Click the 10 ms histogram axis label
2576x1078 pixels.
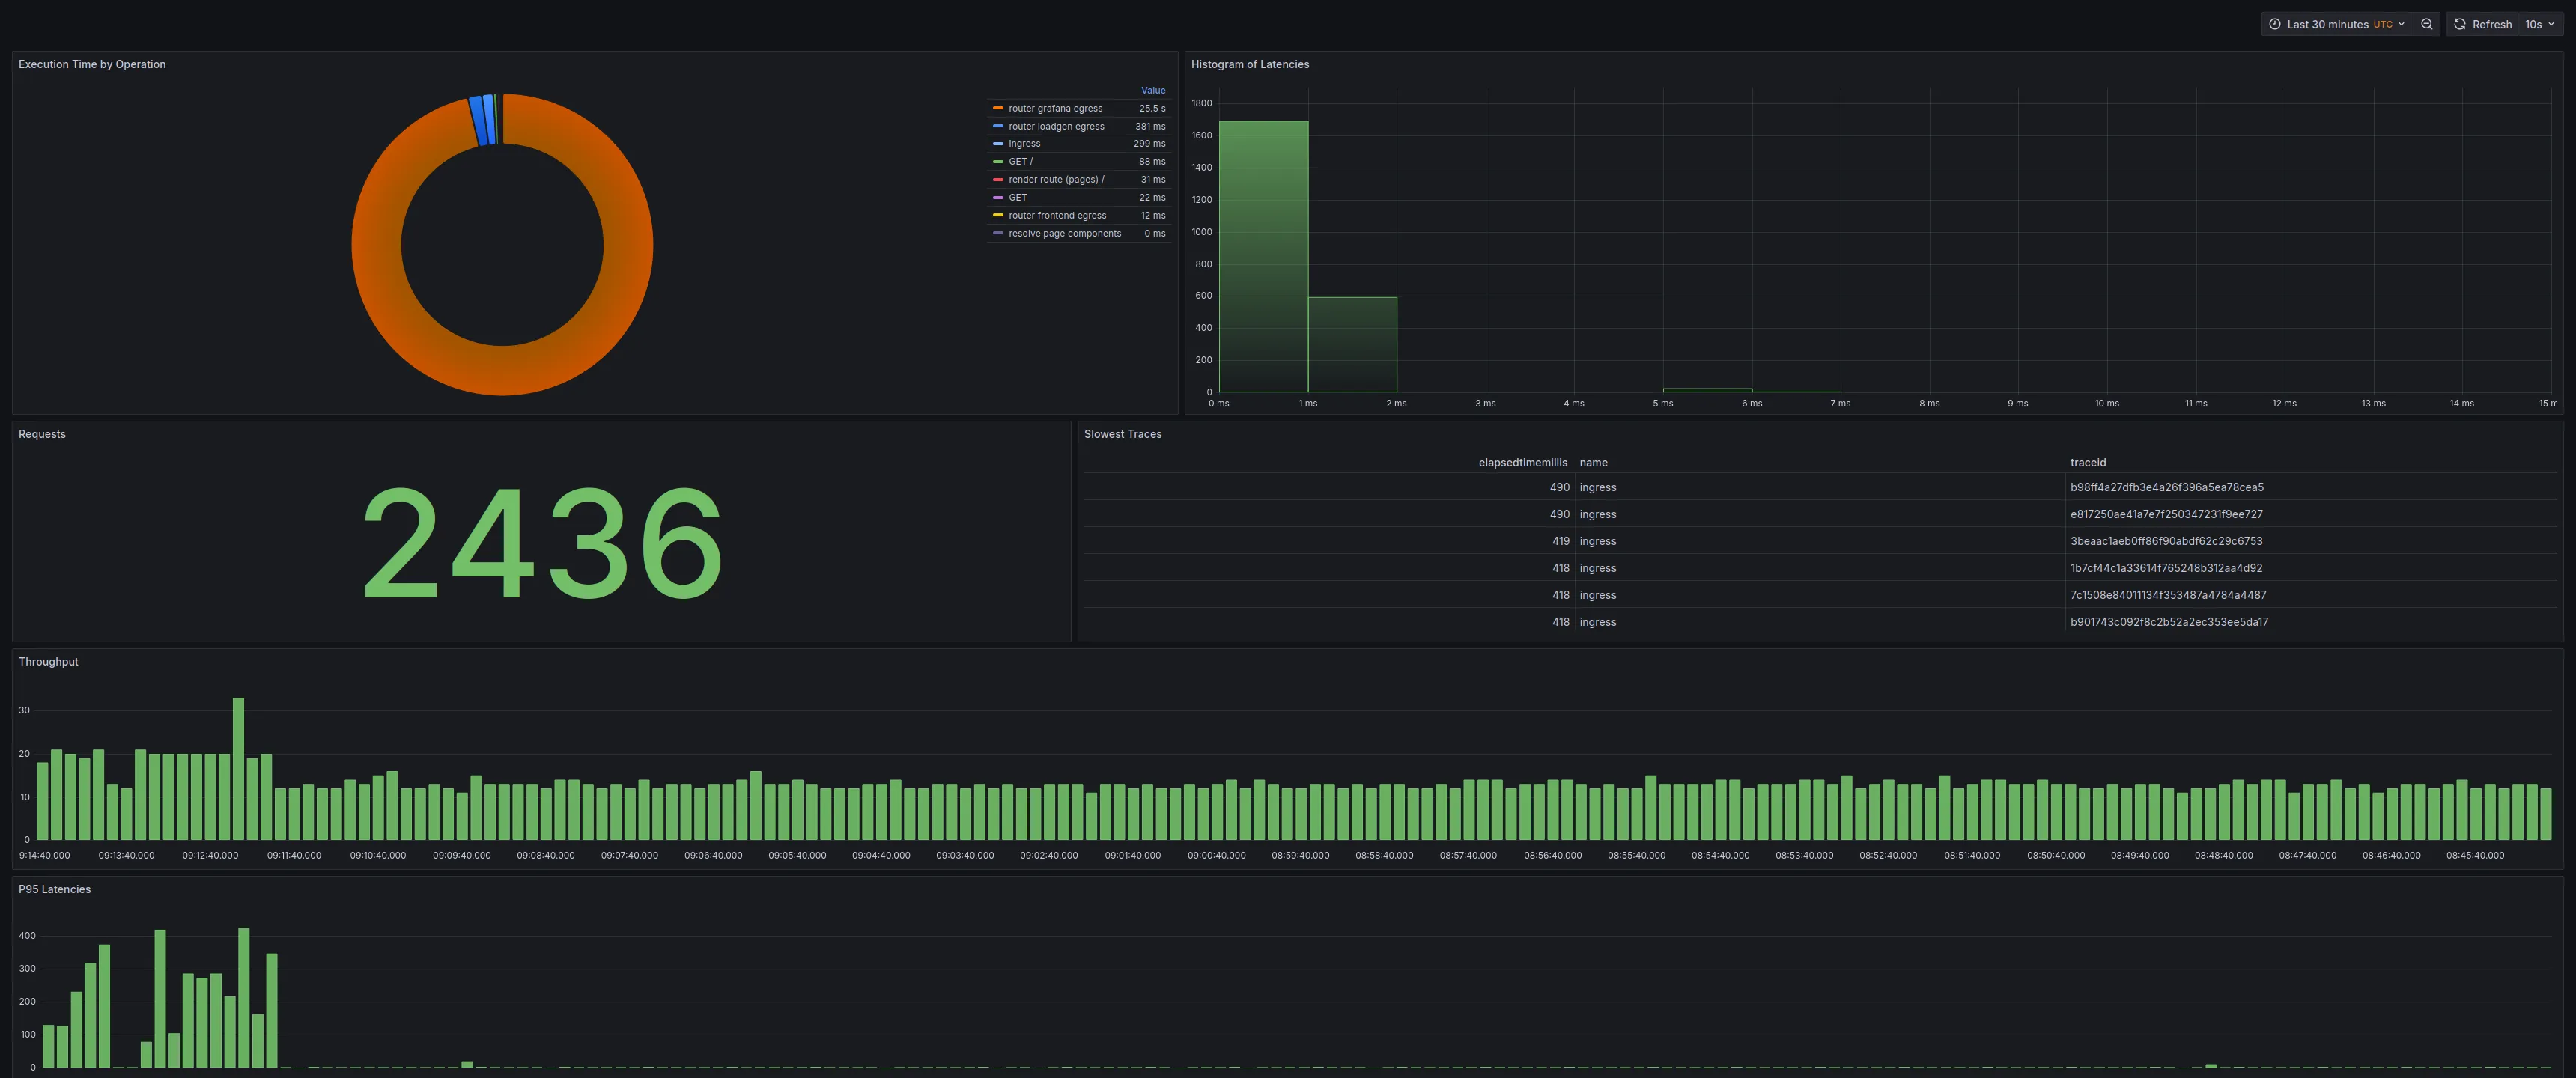pyautogui.click(x=2106, y=403)
